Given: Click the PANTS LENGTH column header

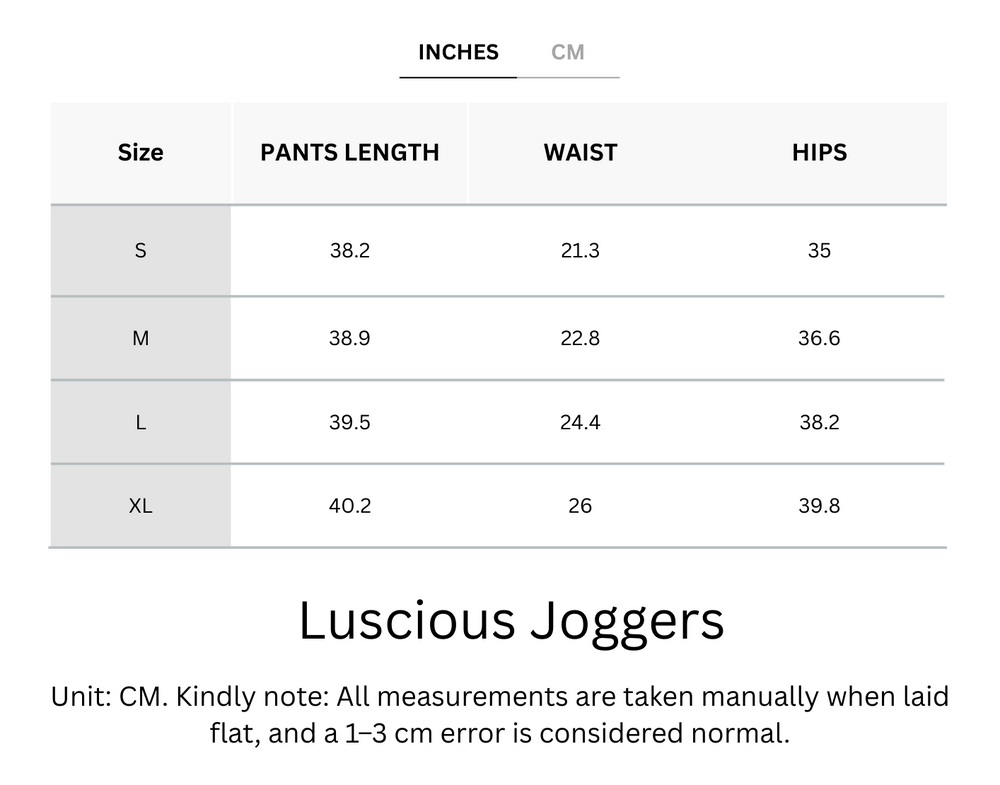Looking at the screenshot, I should tap(349, 152).
